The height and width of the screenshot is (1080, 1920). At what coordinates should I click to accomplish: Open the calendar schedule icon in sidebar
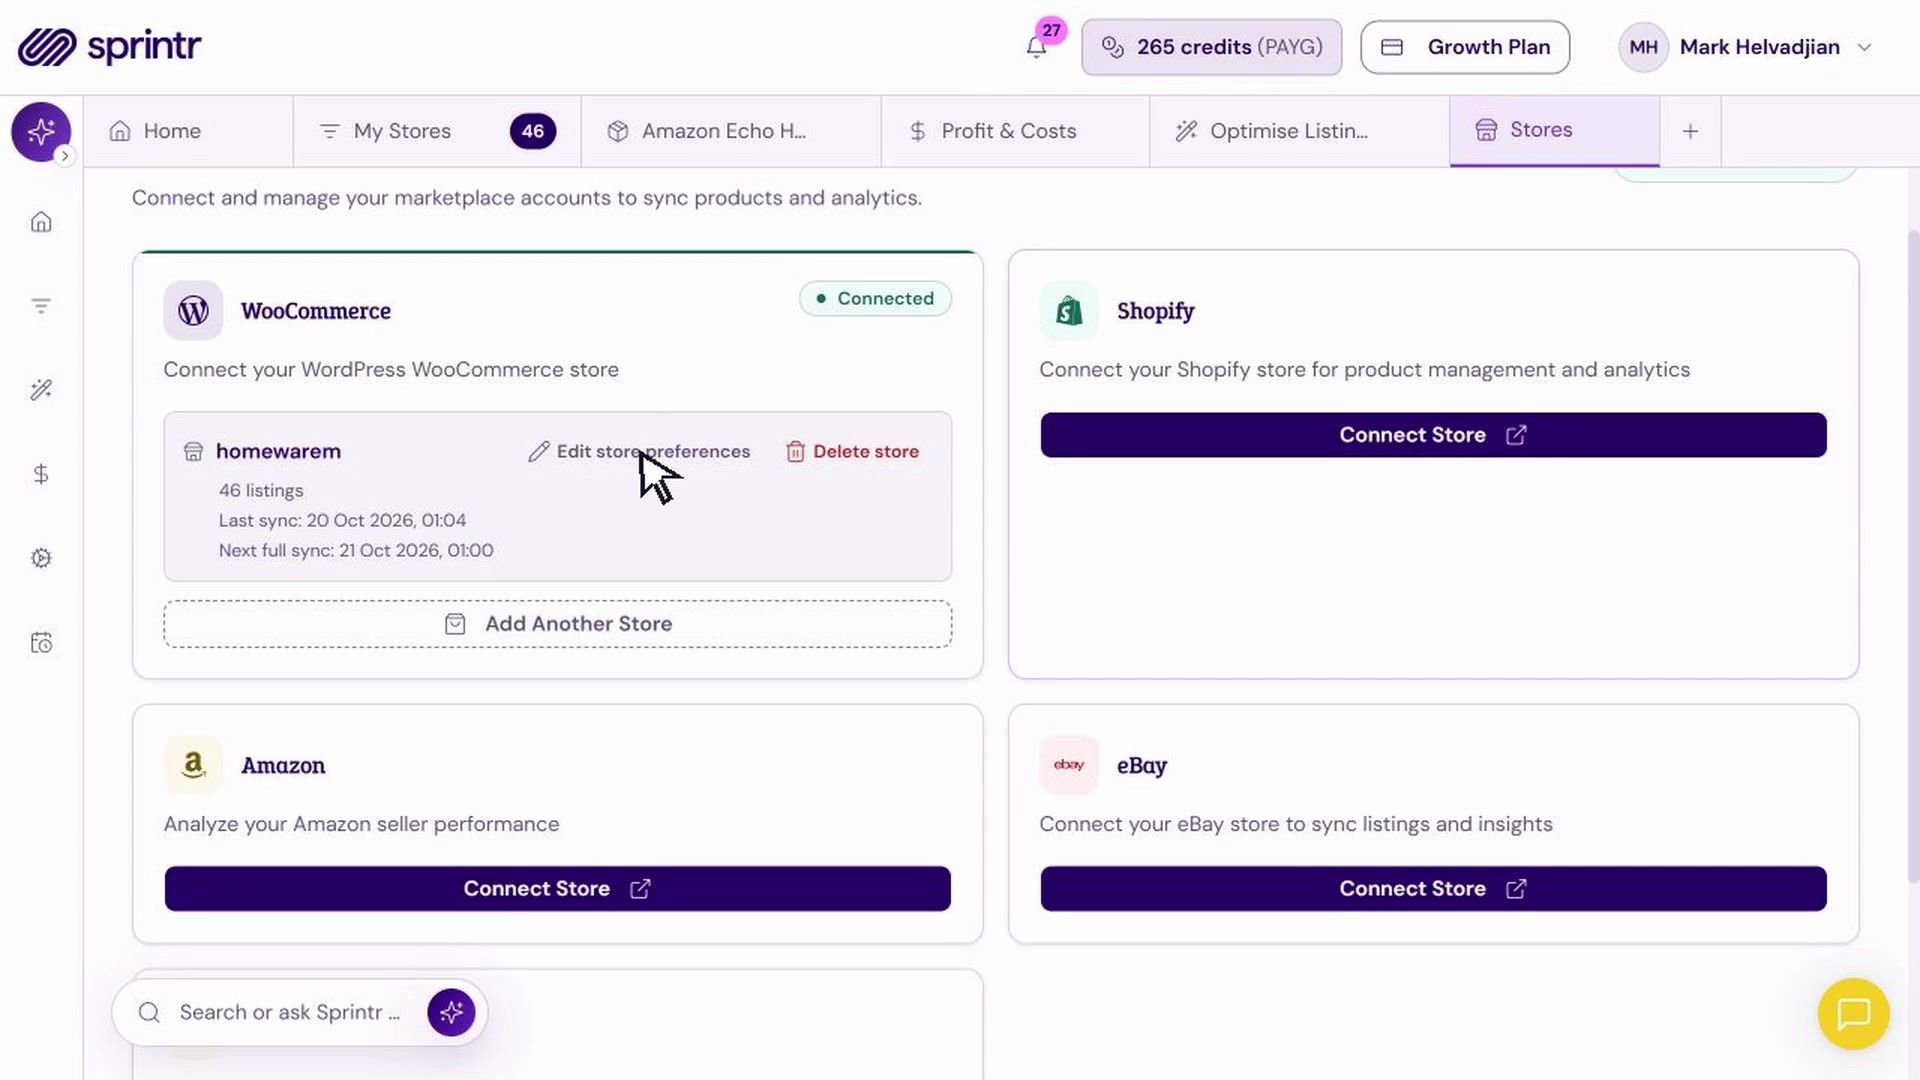pos(41,642)
